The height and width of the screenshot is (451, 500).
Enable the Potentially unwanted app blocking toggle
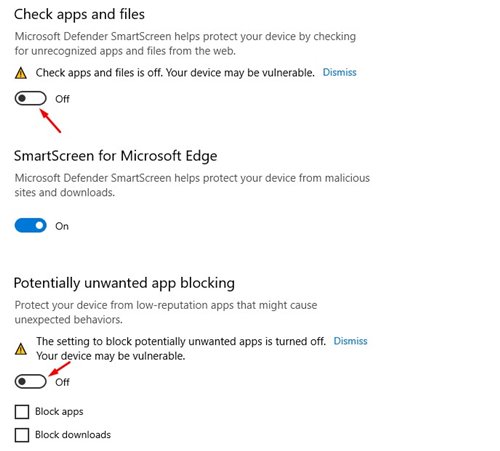(x=30, y=381)
